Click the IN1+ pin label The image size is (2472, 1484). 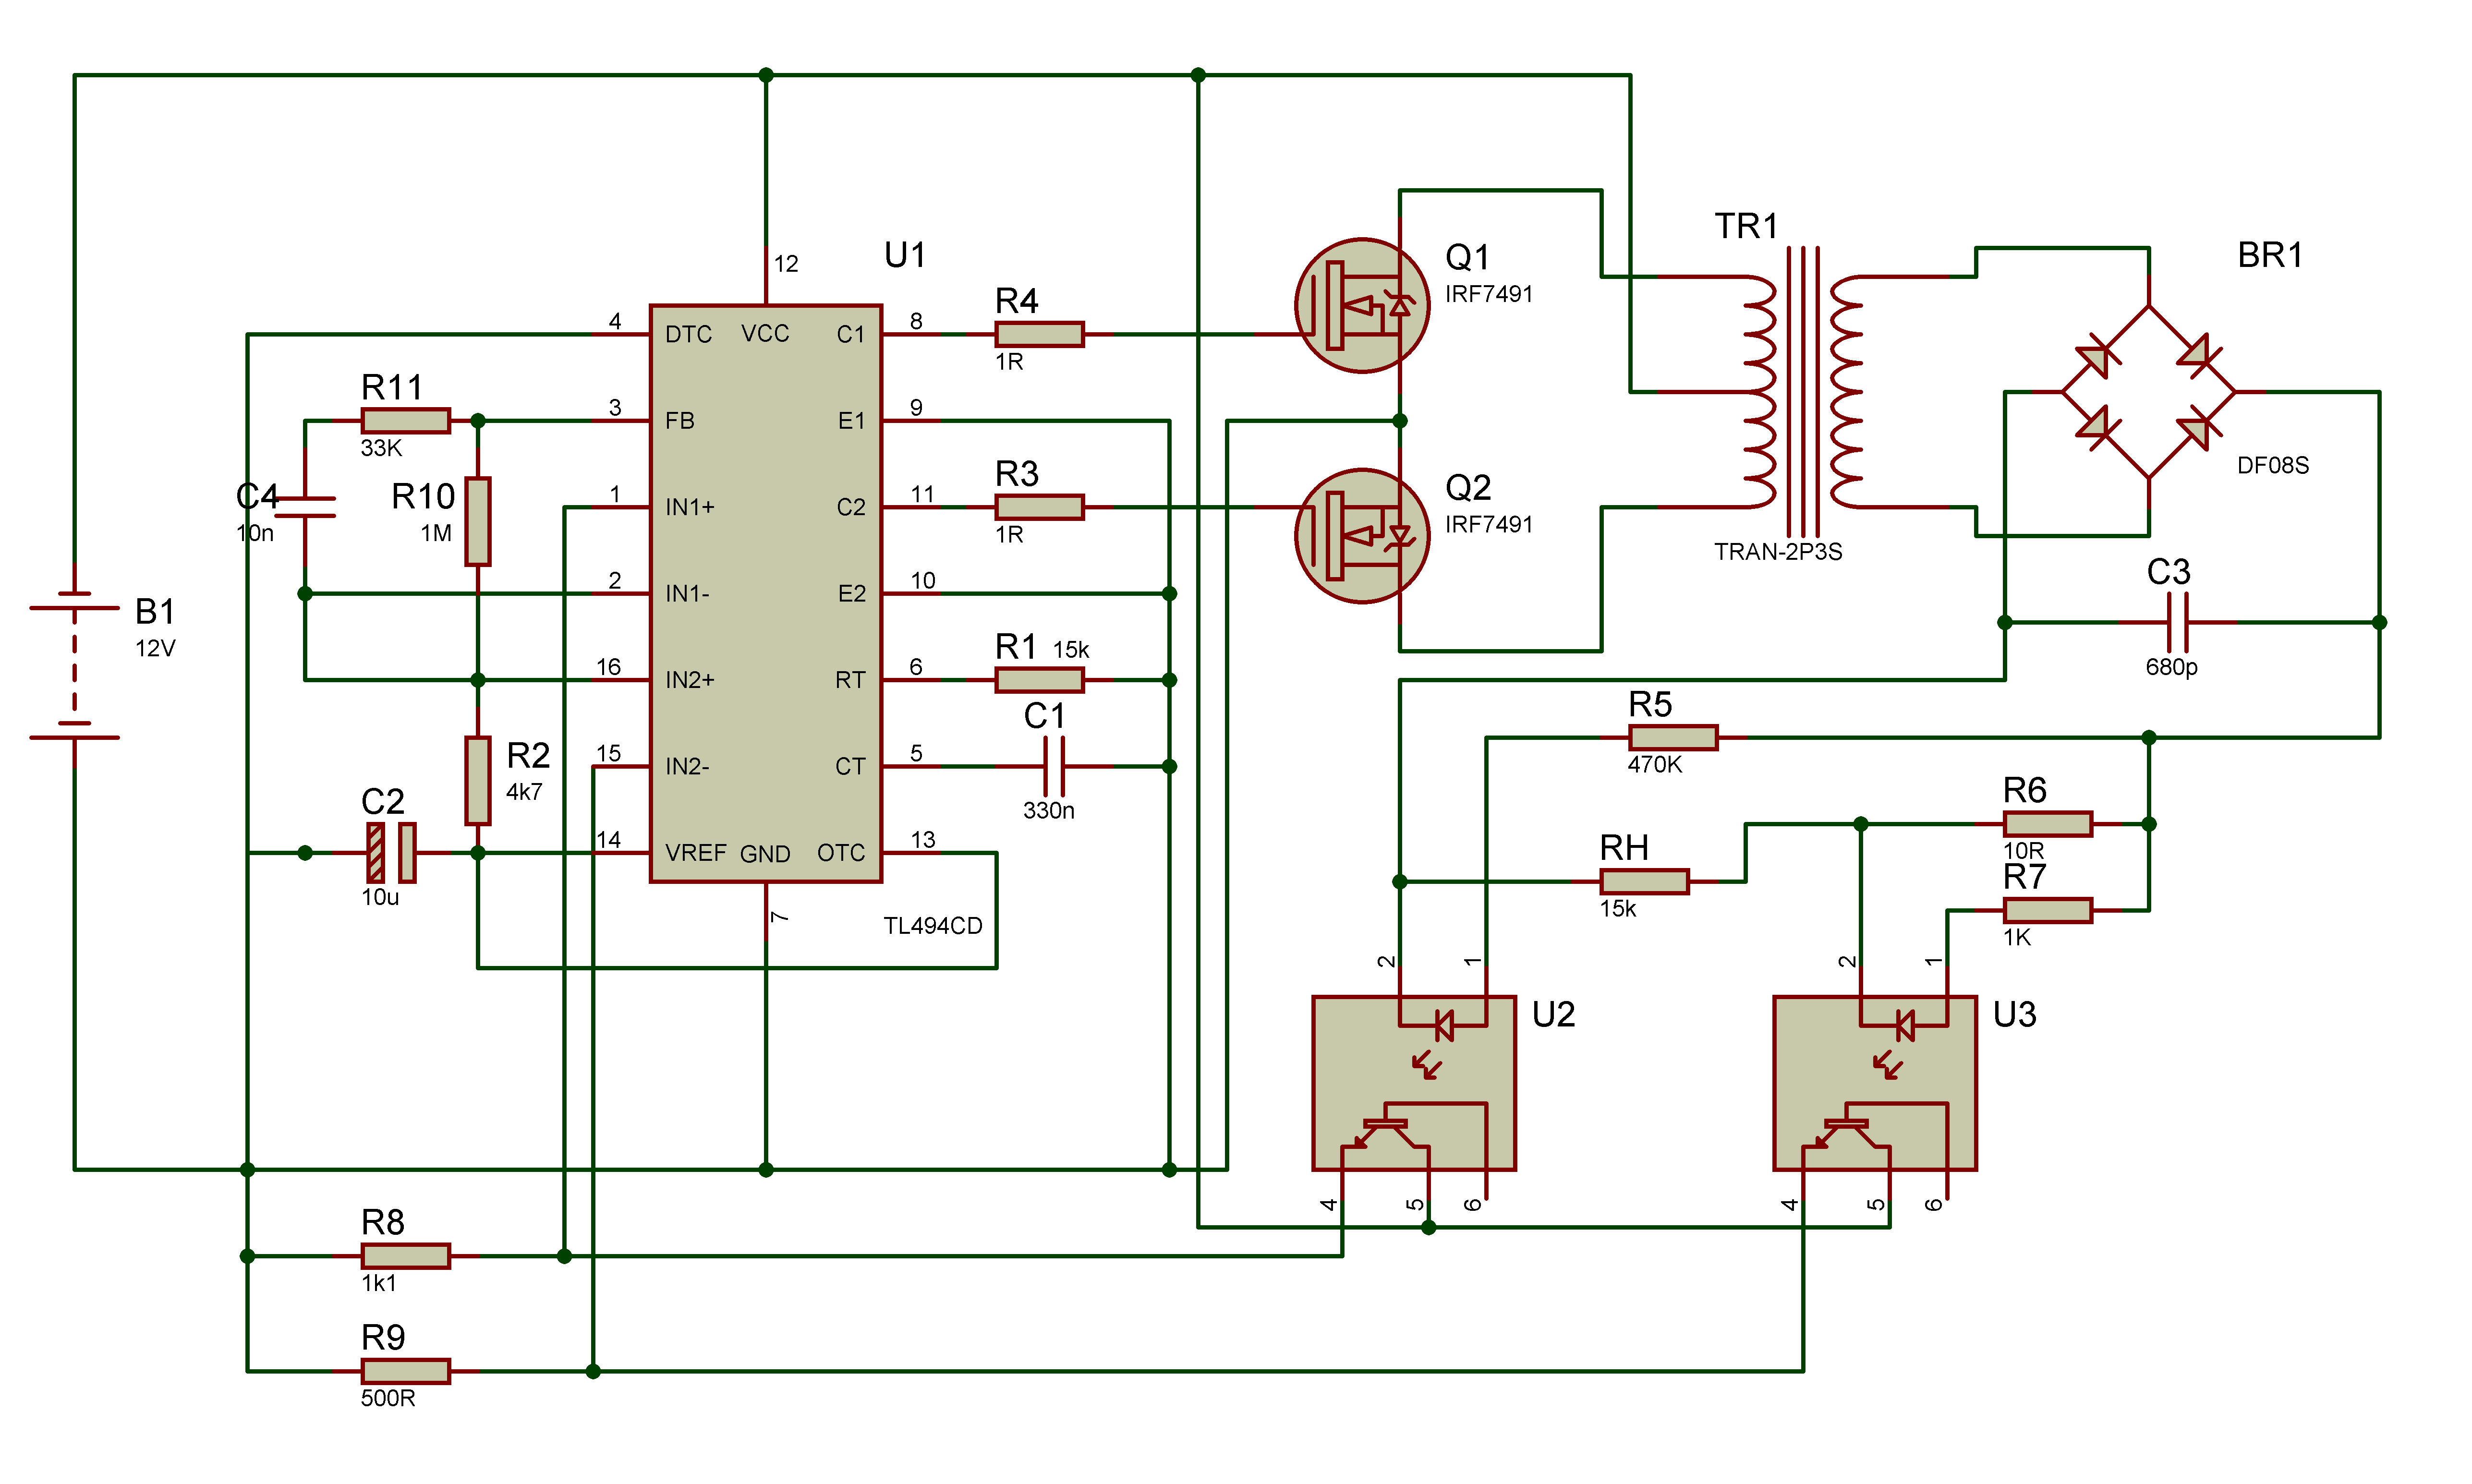[690, 507]
